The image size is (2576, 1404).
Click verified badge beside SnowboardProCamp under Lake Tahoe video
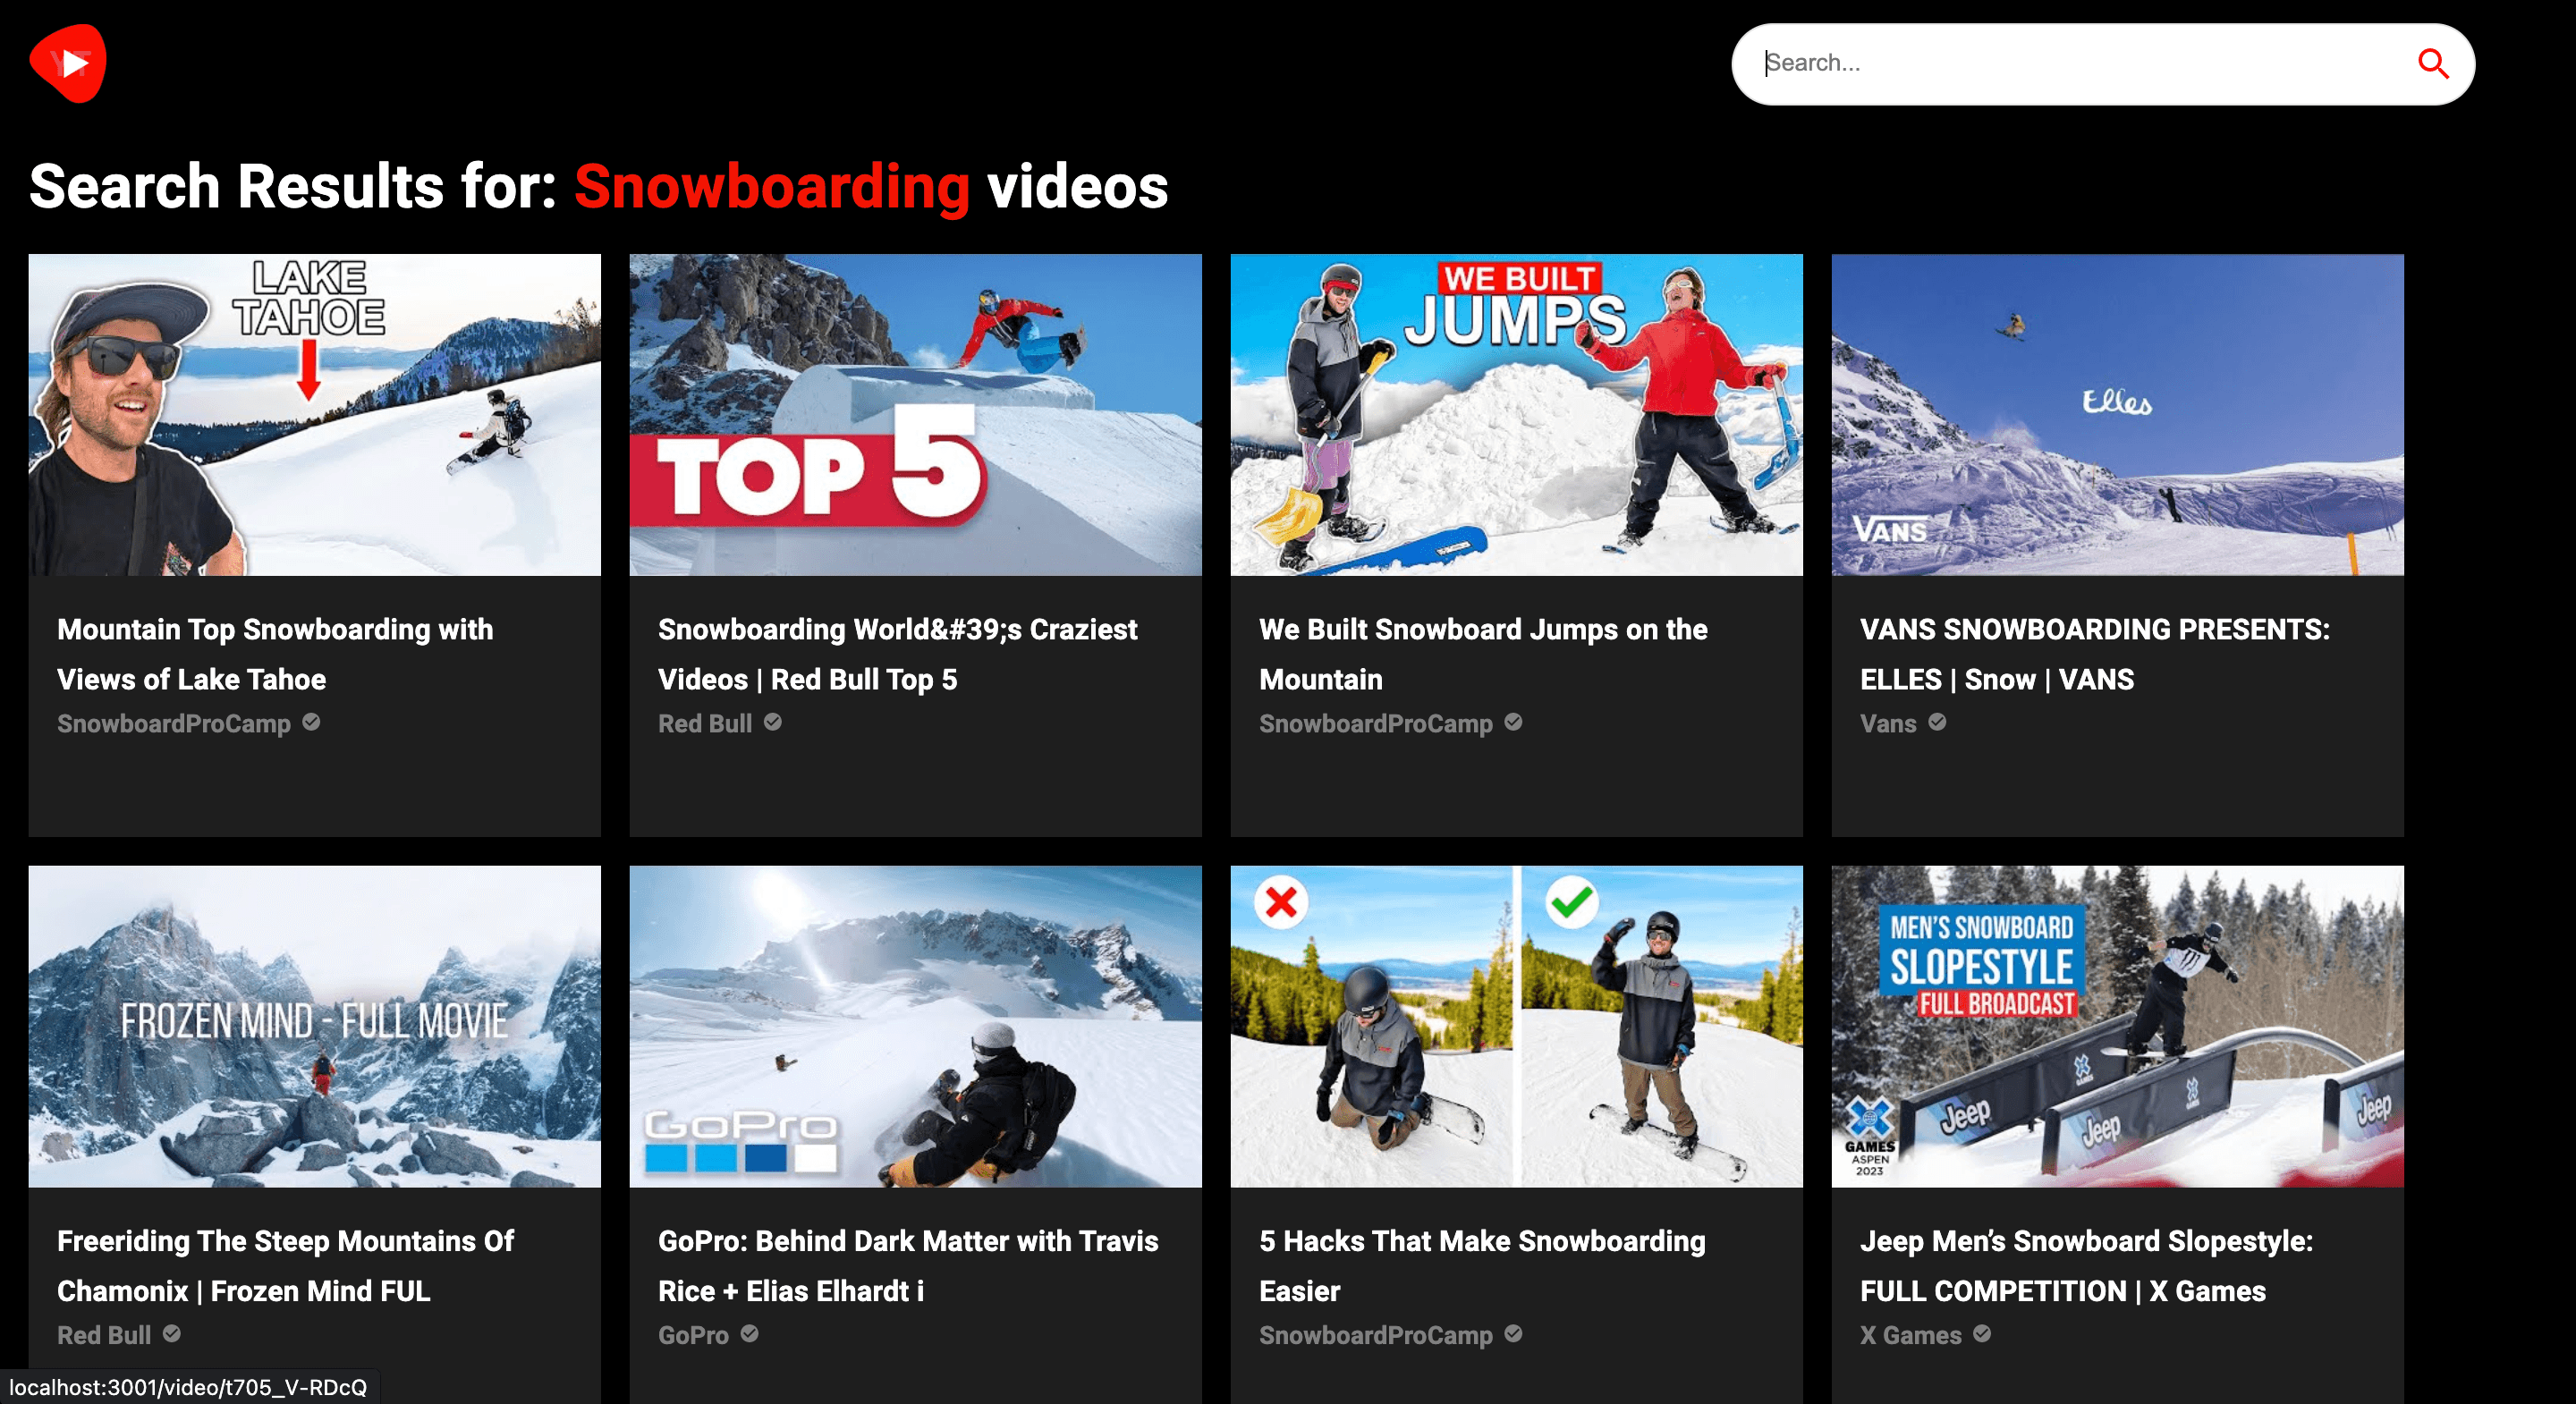pyautogui.click(x=312, y=722)
